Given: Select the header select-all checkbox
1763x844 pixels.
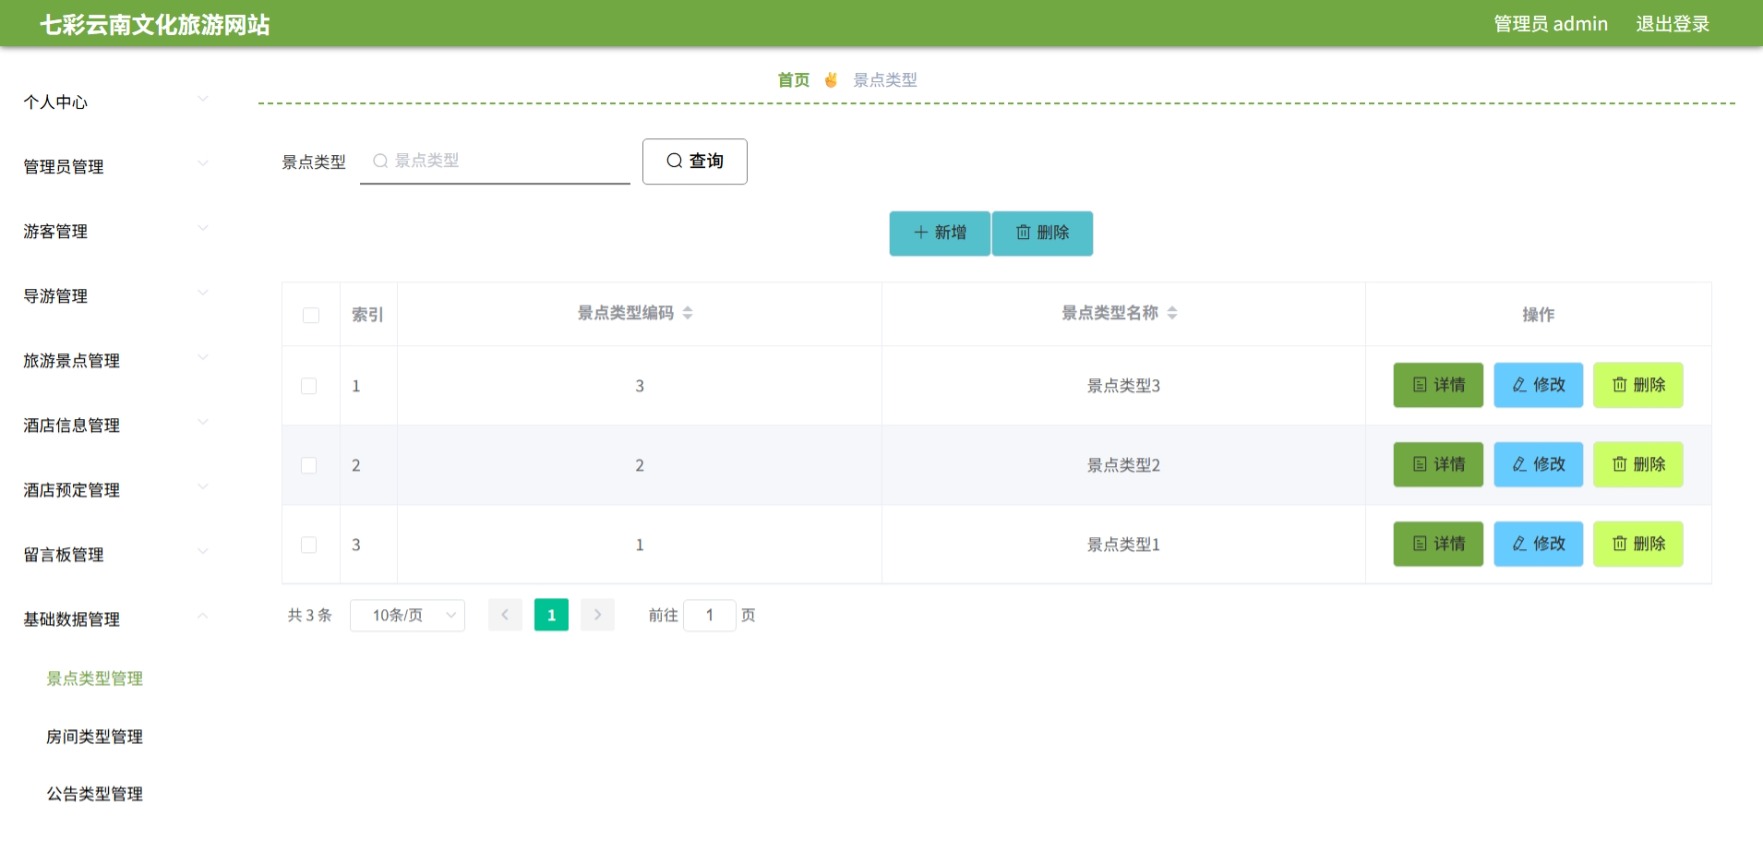Looking at the screenshot, I should point(311,315).
